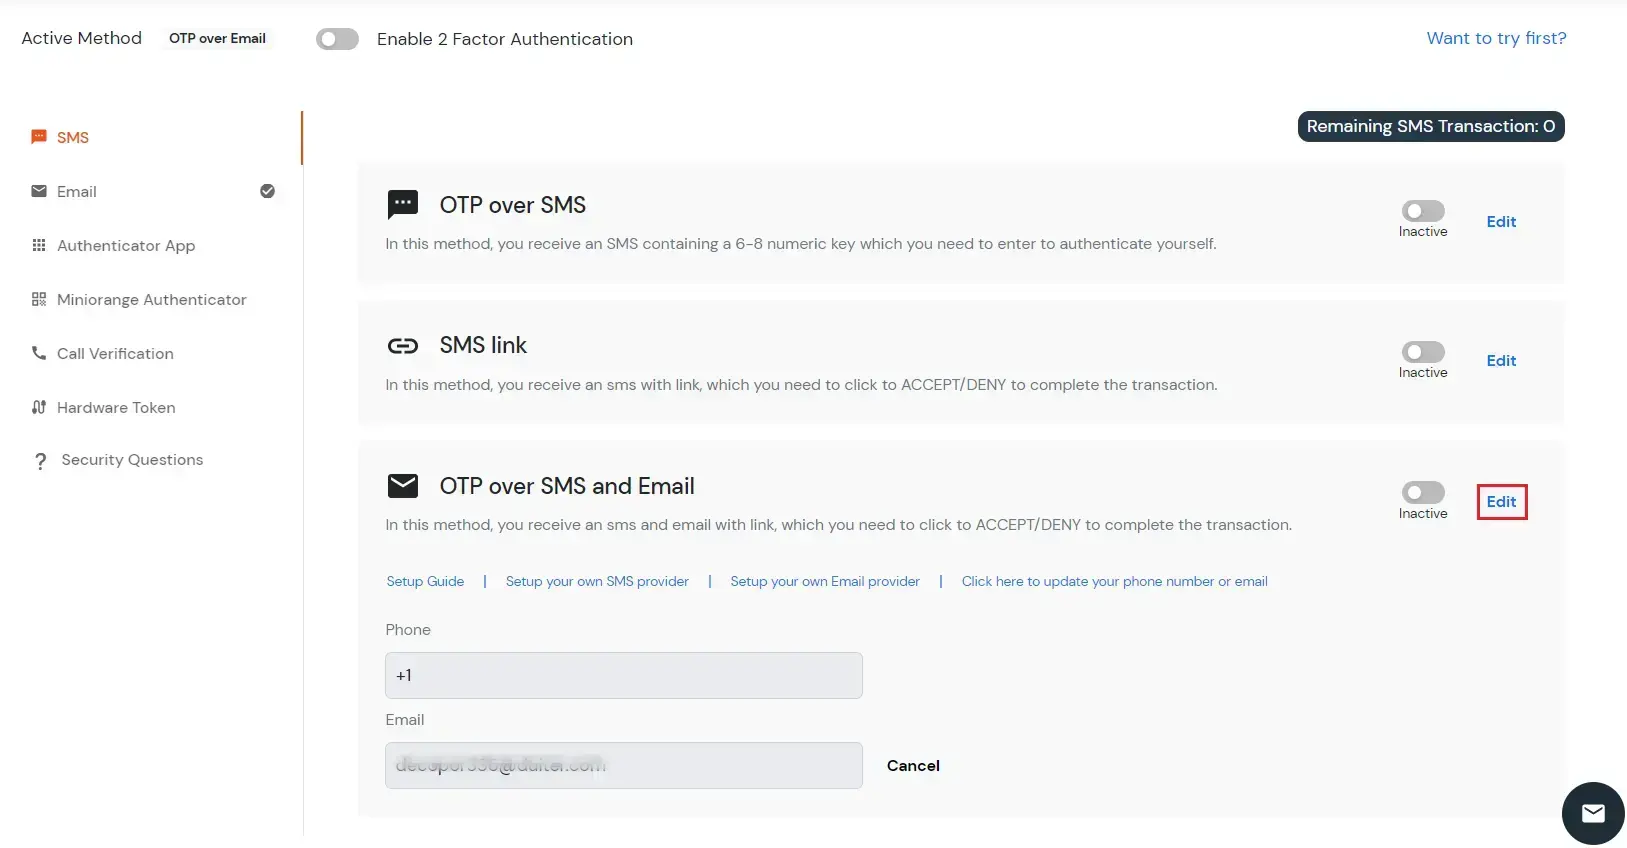Click the email chat widget at bottom right
This screenshot has height=848, width=1627.
[x=1592, y=813]
